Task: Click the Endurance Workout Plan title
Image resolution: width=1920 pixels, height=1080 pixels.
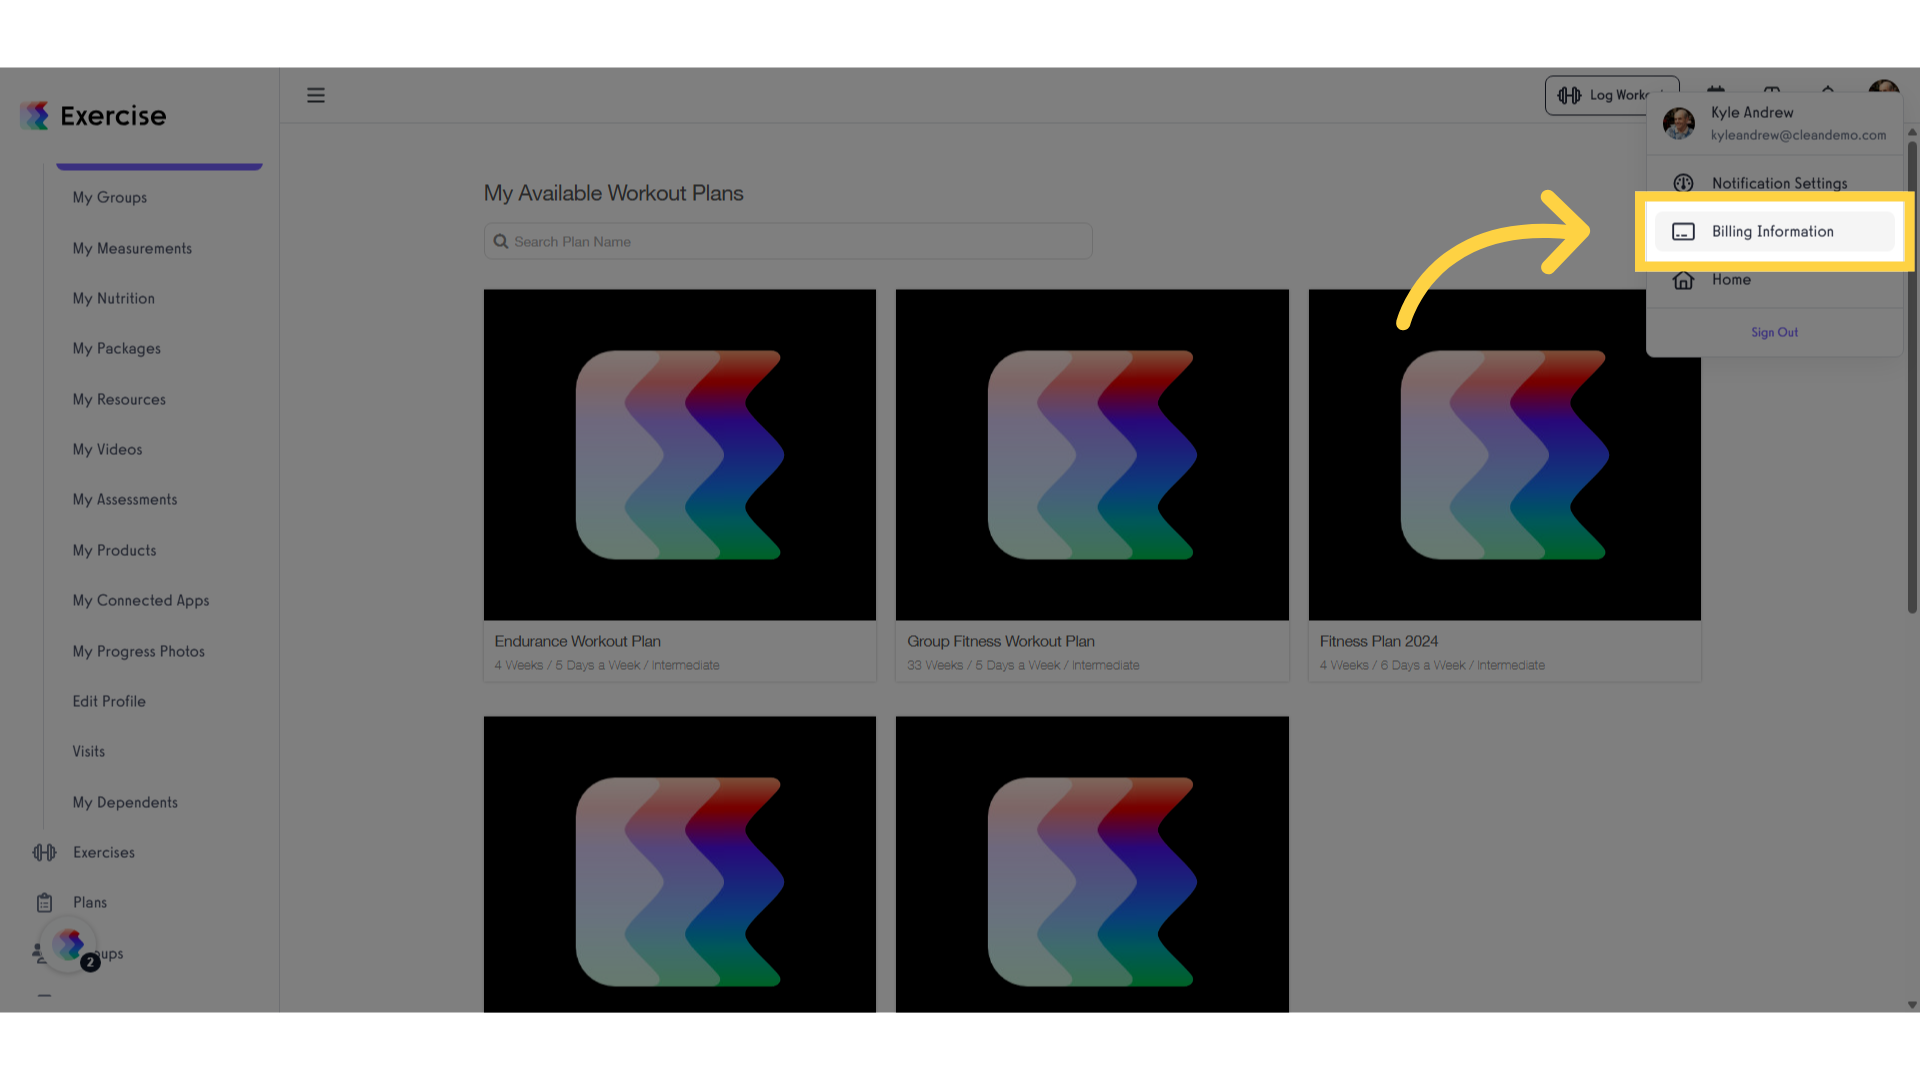Action: (x=577, y=641)
